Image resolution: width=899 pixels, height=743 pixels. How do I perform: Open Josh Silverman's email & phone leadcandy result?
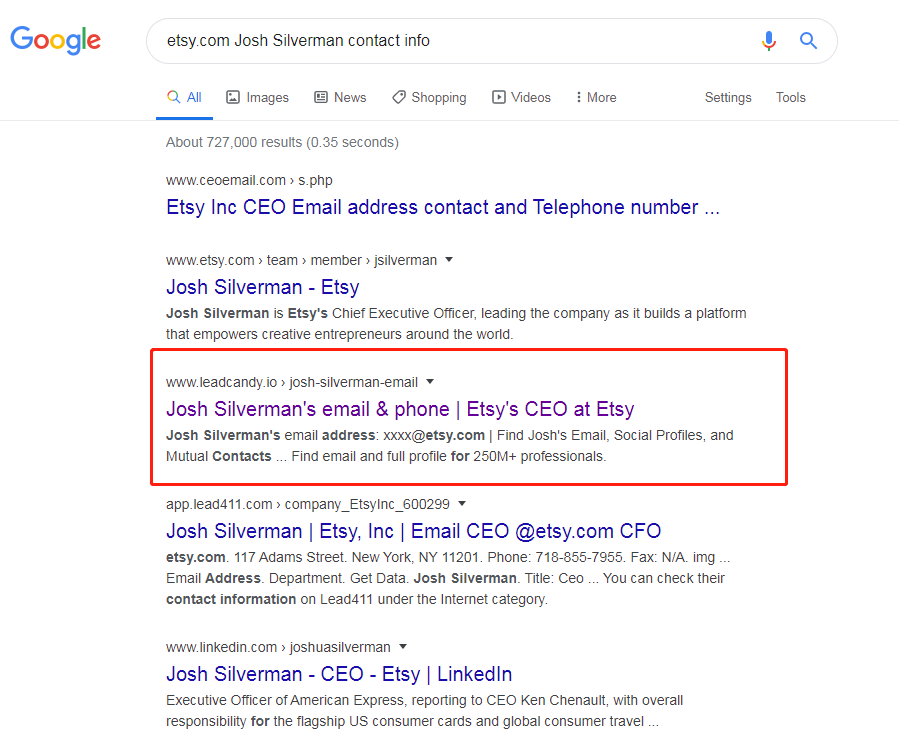(400, 409)
